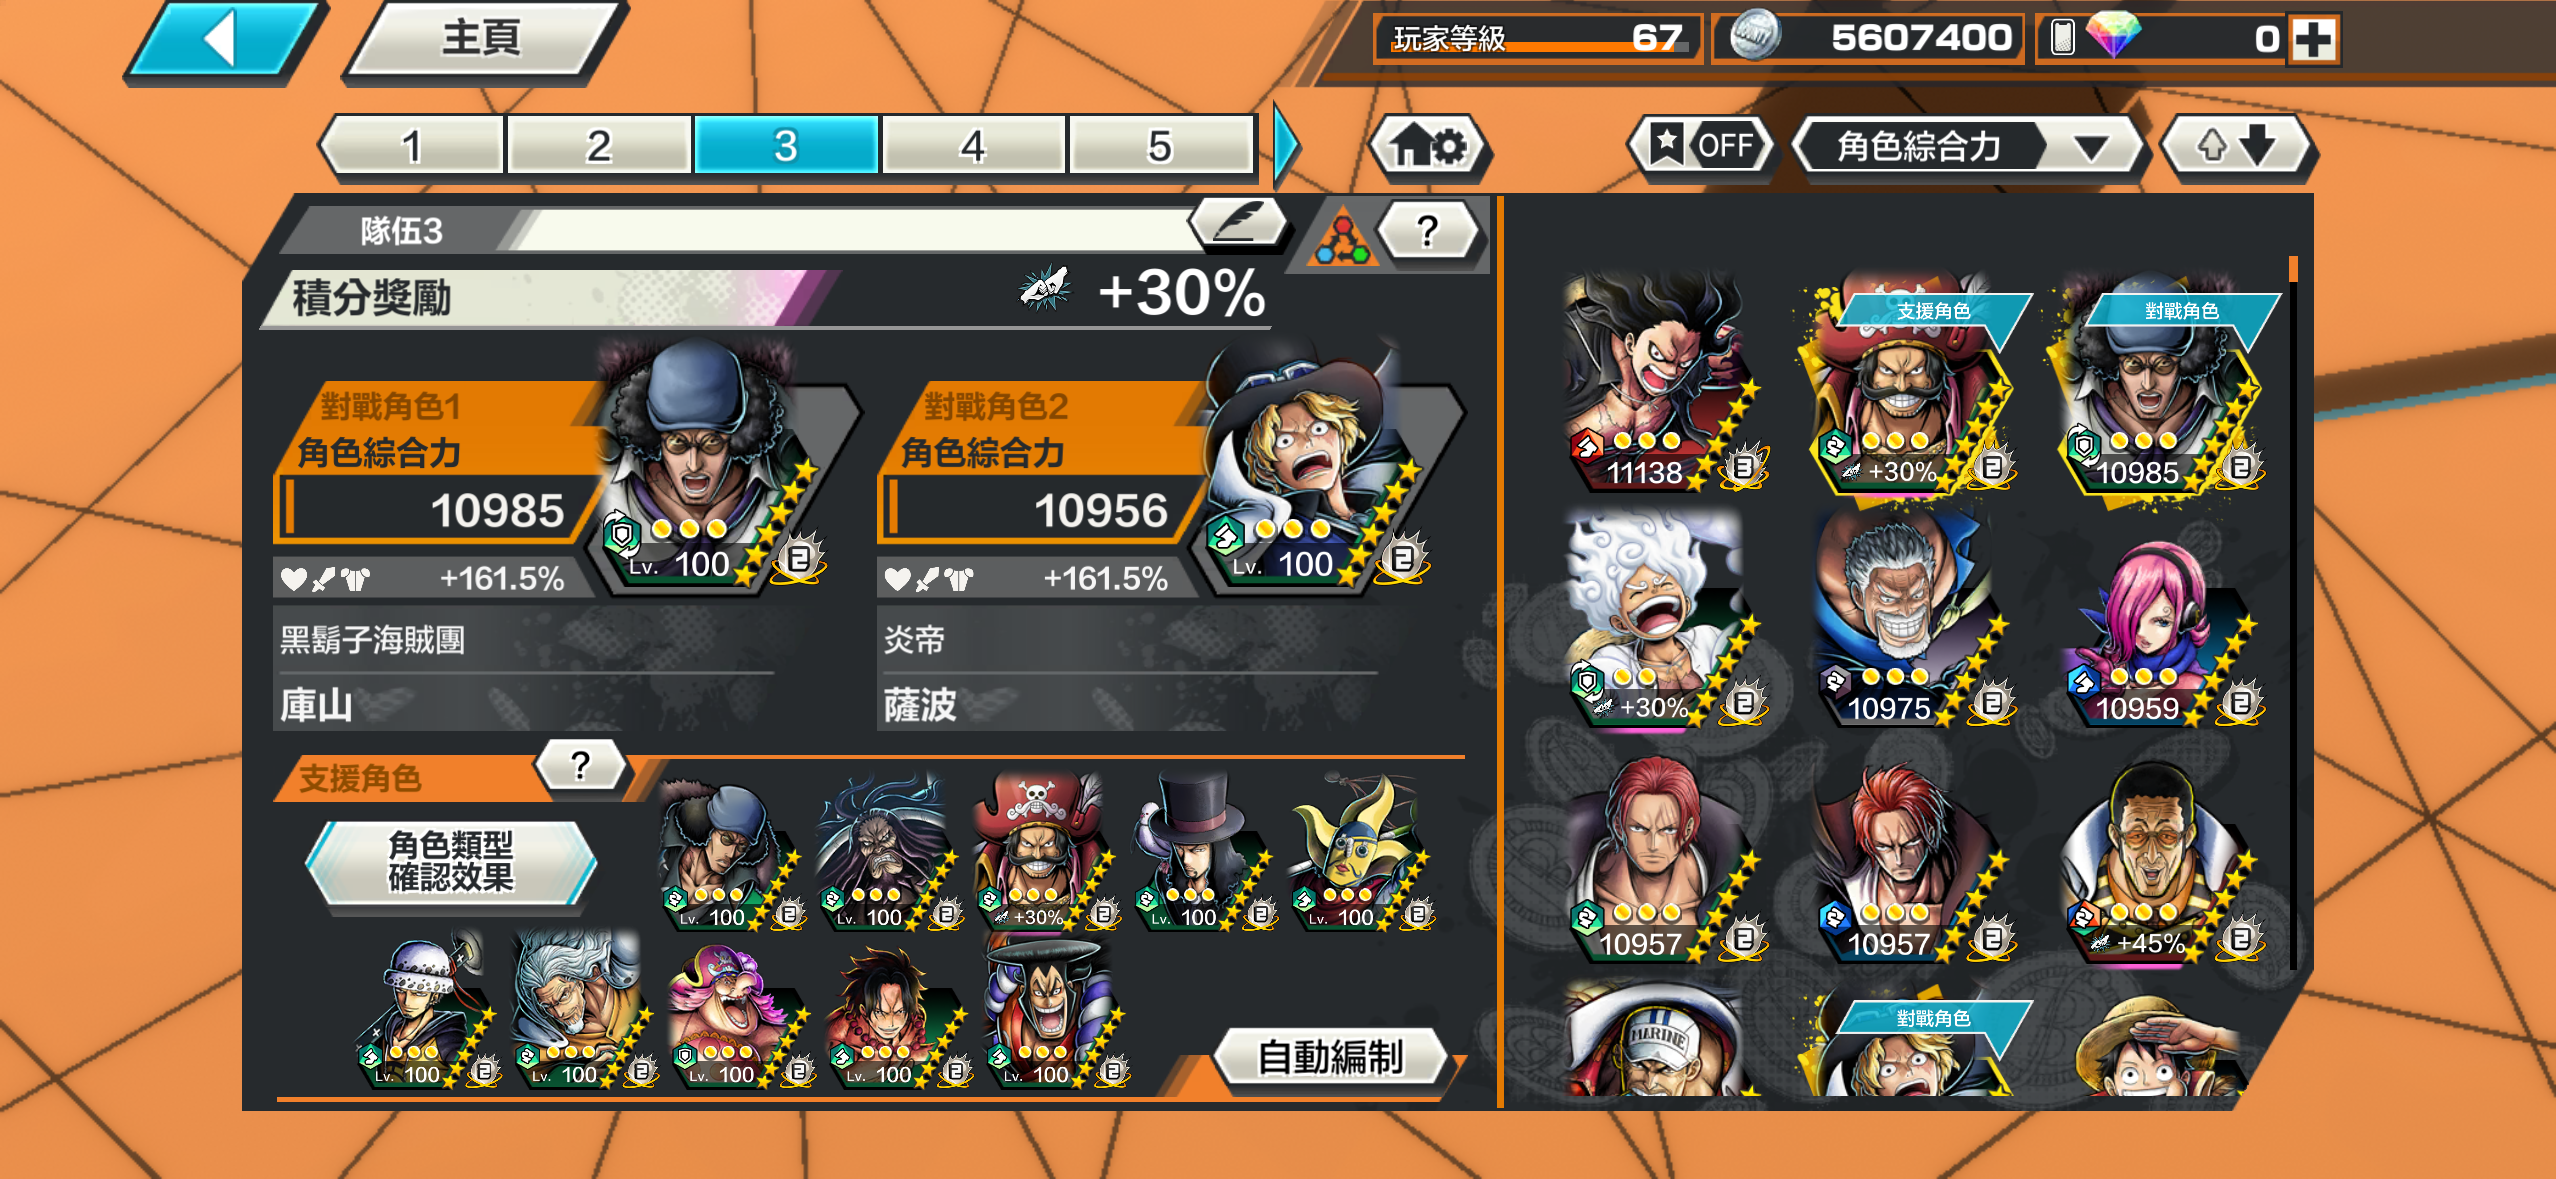Screen dimensions: 2556x1179
Task: Tap the help question mark beside team name
Action: [x=1428, y=231]
